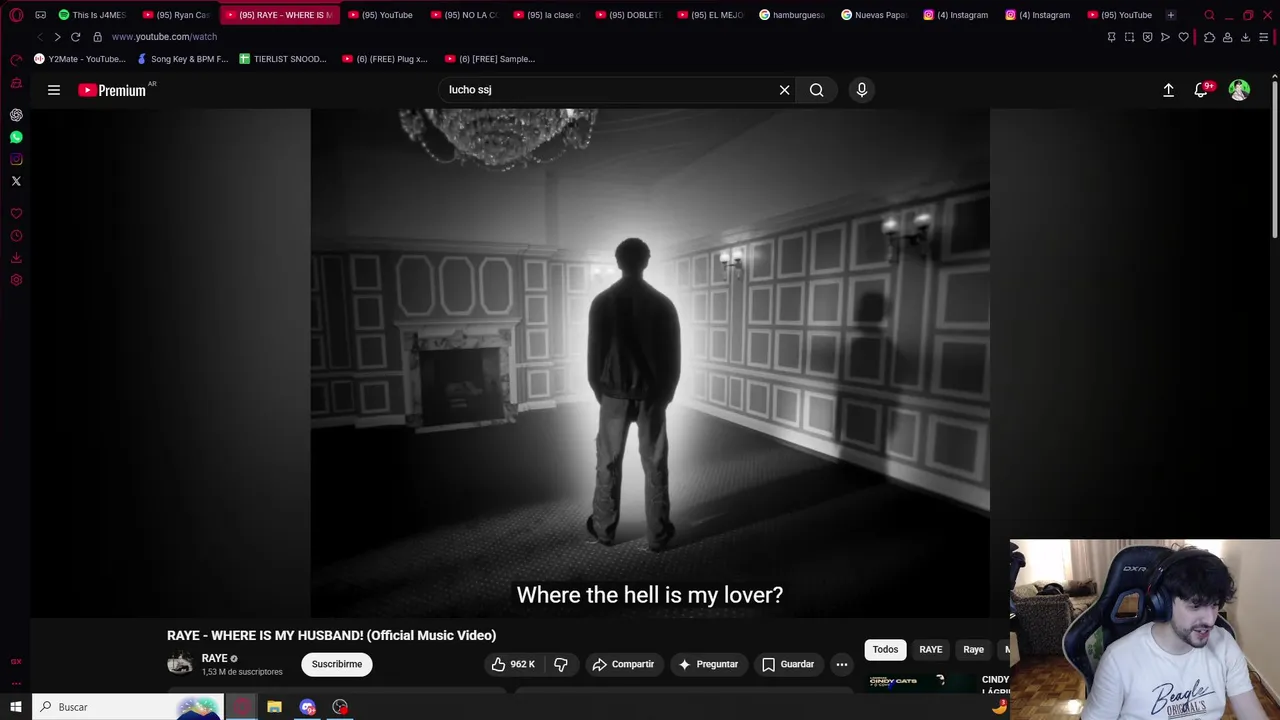Open the (6) (FREE) Plug bookmark
The image size is (1280, 720).
click(385, 59)
